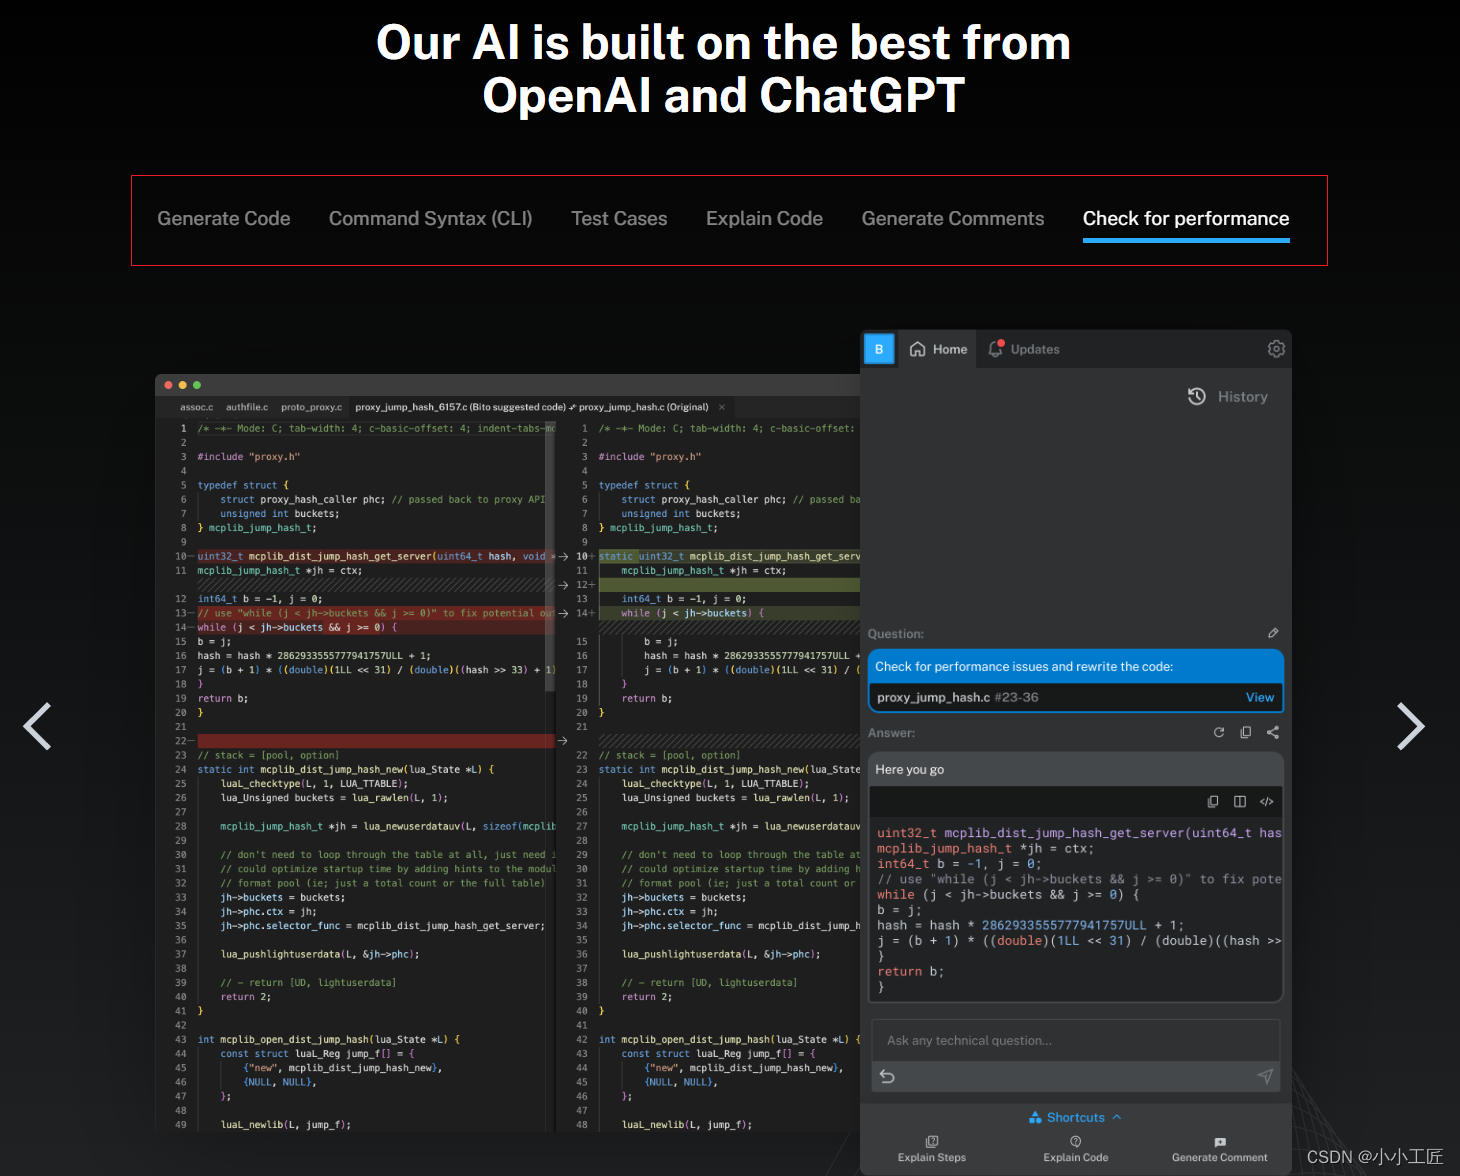Open the proto_proxy.c editor tab
Image resolution: width=1460 pixels, height=1176 pixels.
311,407
